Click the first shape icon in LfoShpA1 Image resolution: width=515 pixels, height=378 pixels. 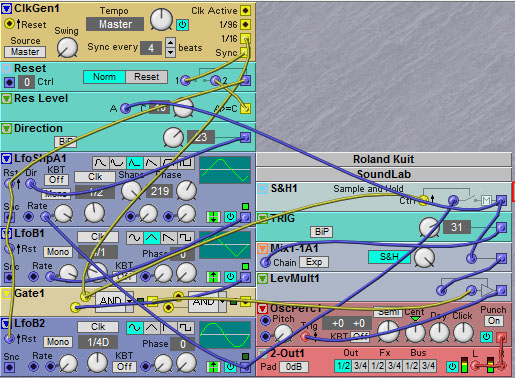pyautogui.click(x=100, y=163)
